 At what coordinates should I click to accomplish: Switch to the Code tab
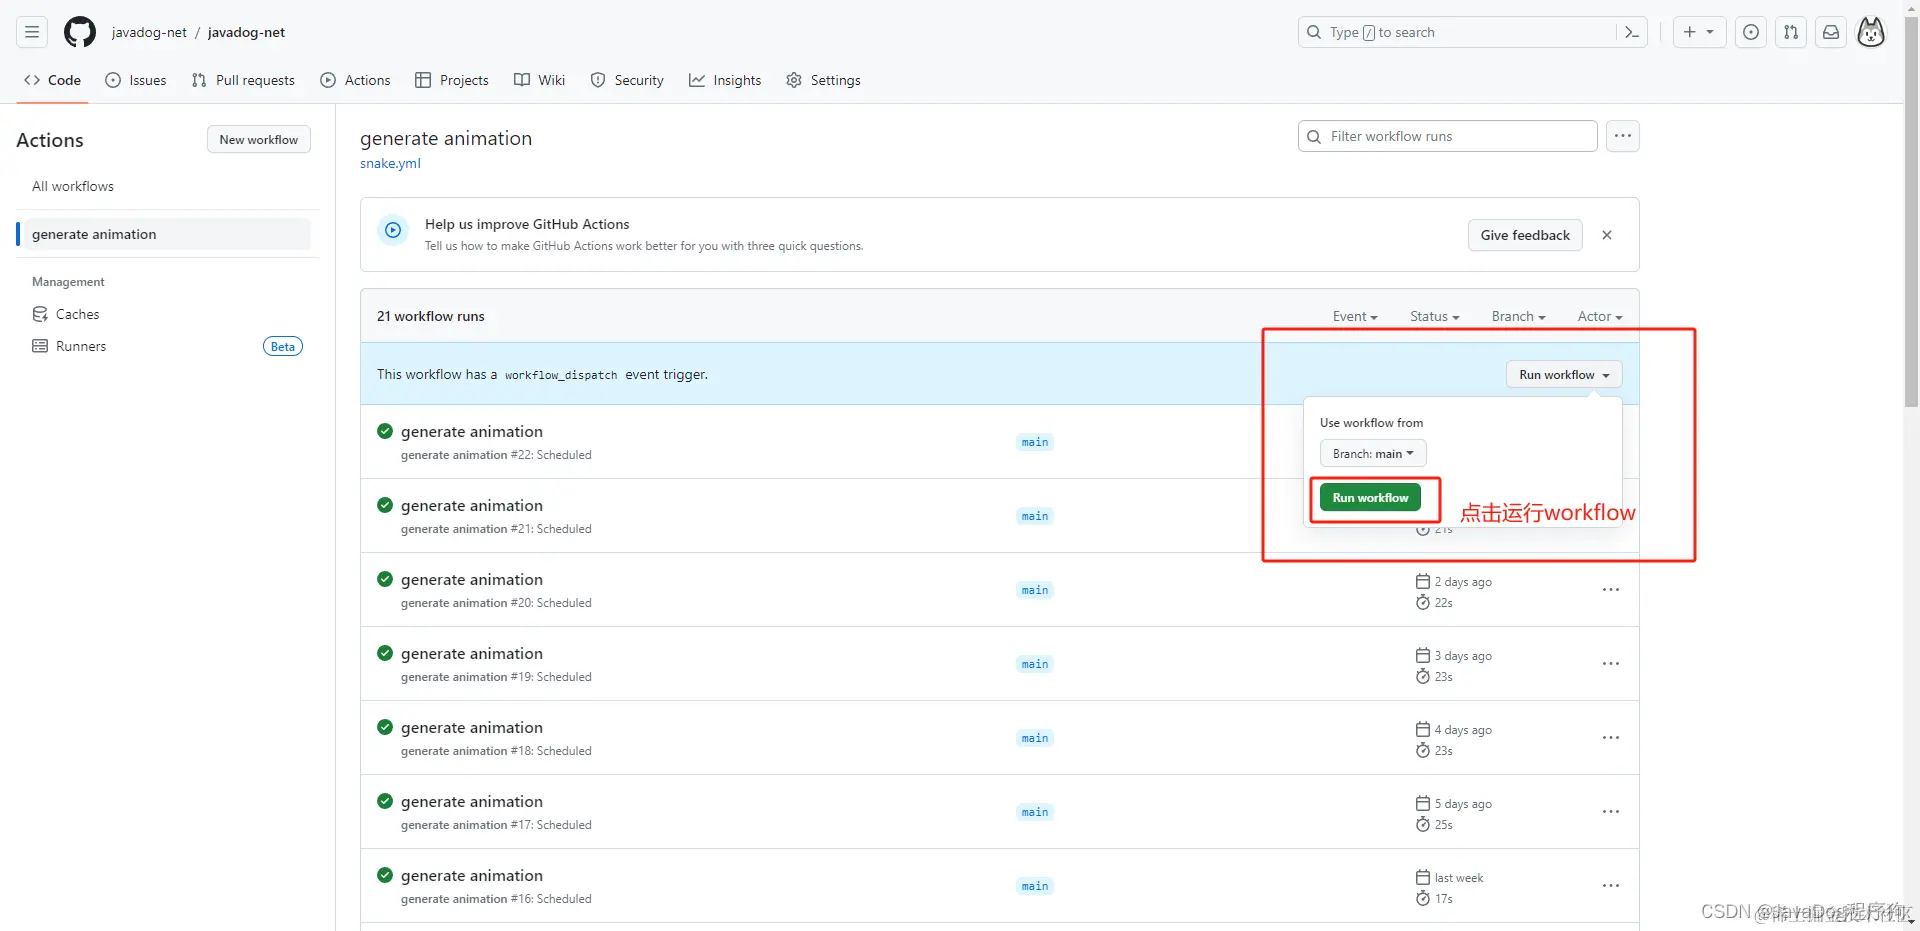click(52, 80)
